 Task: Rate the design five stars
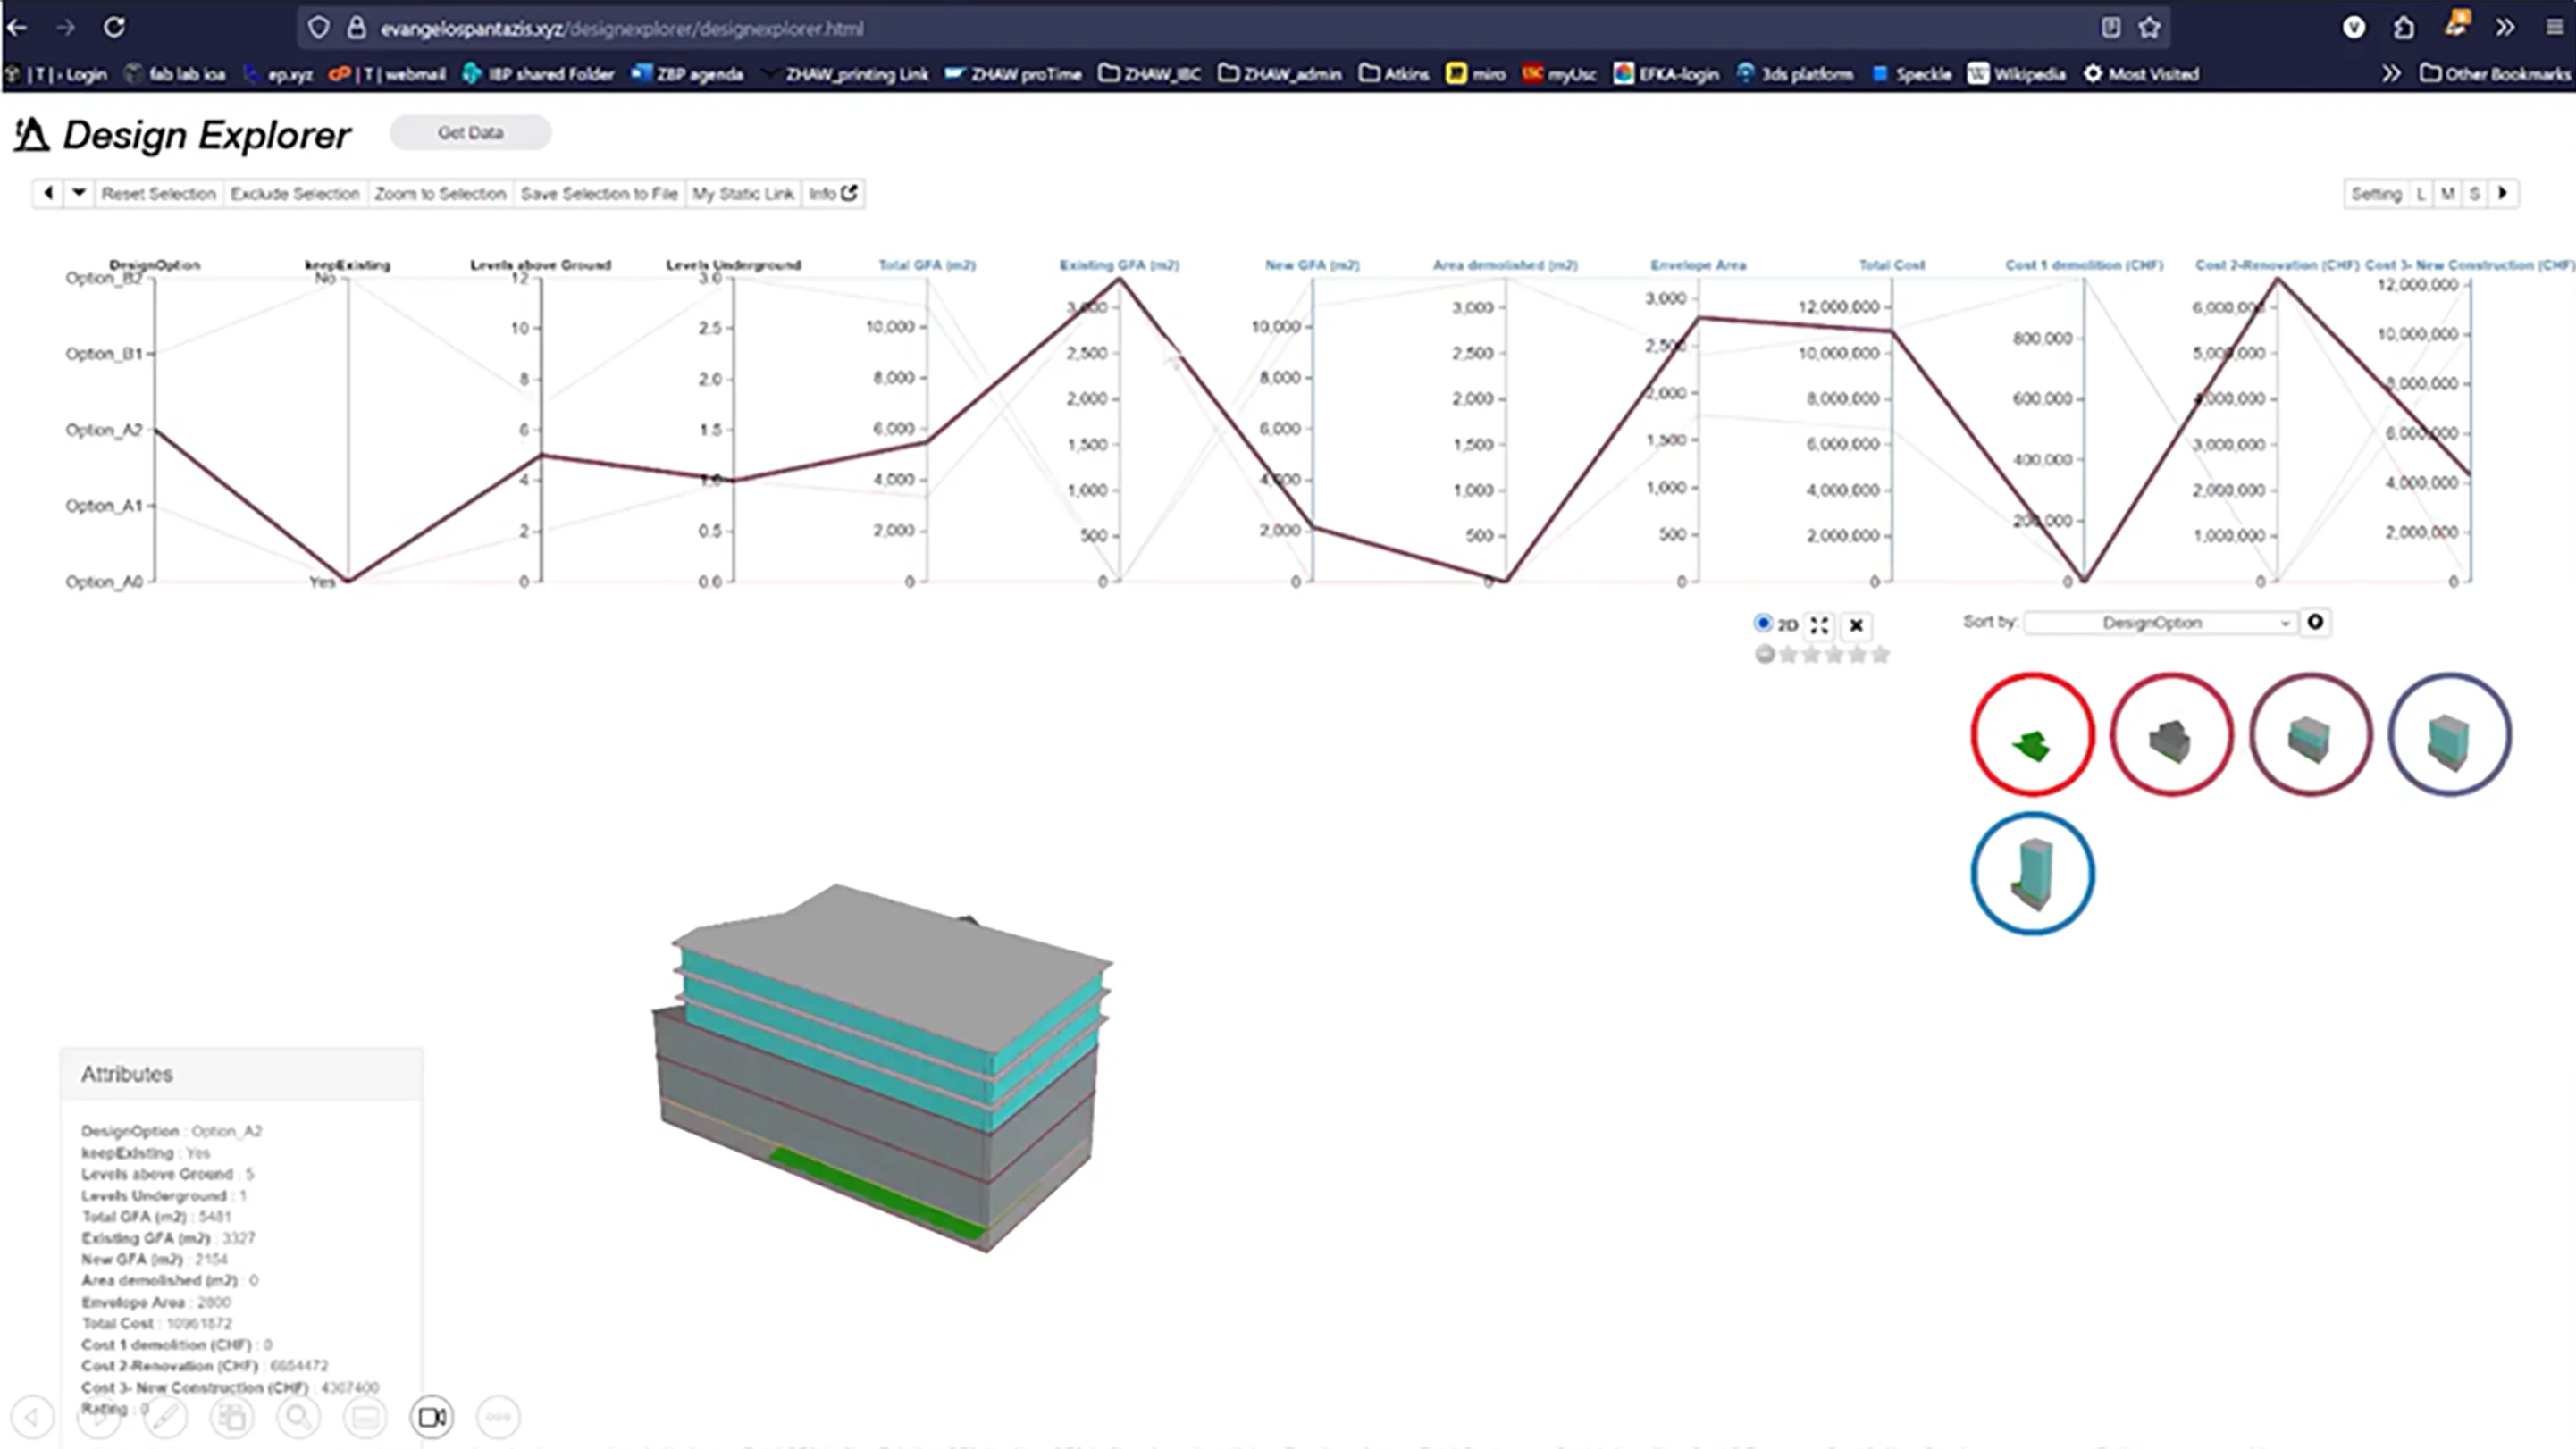tap(1880, 654)
